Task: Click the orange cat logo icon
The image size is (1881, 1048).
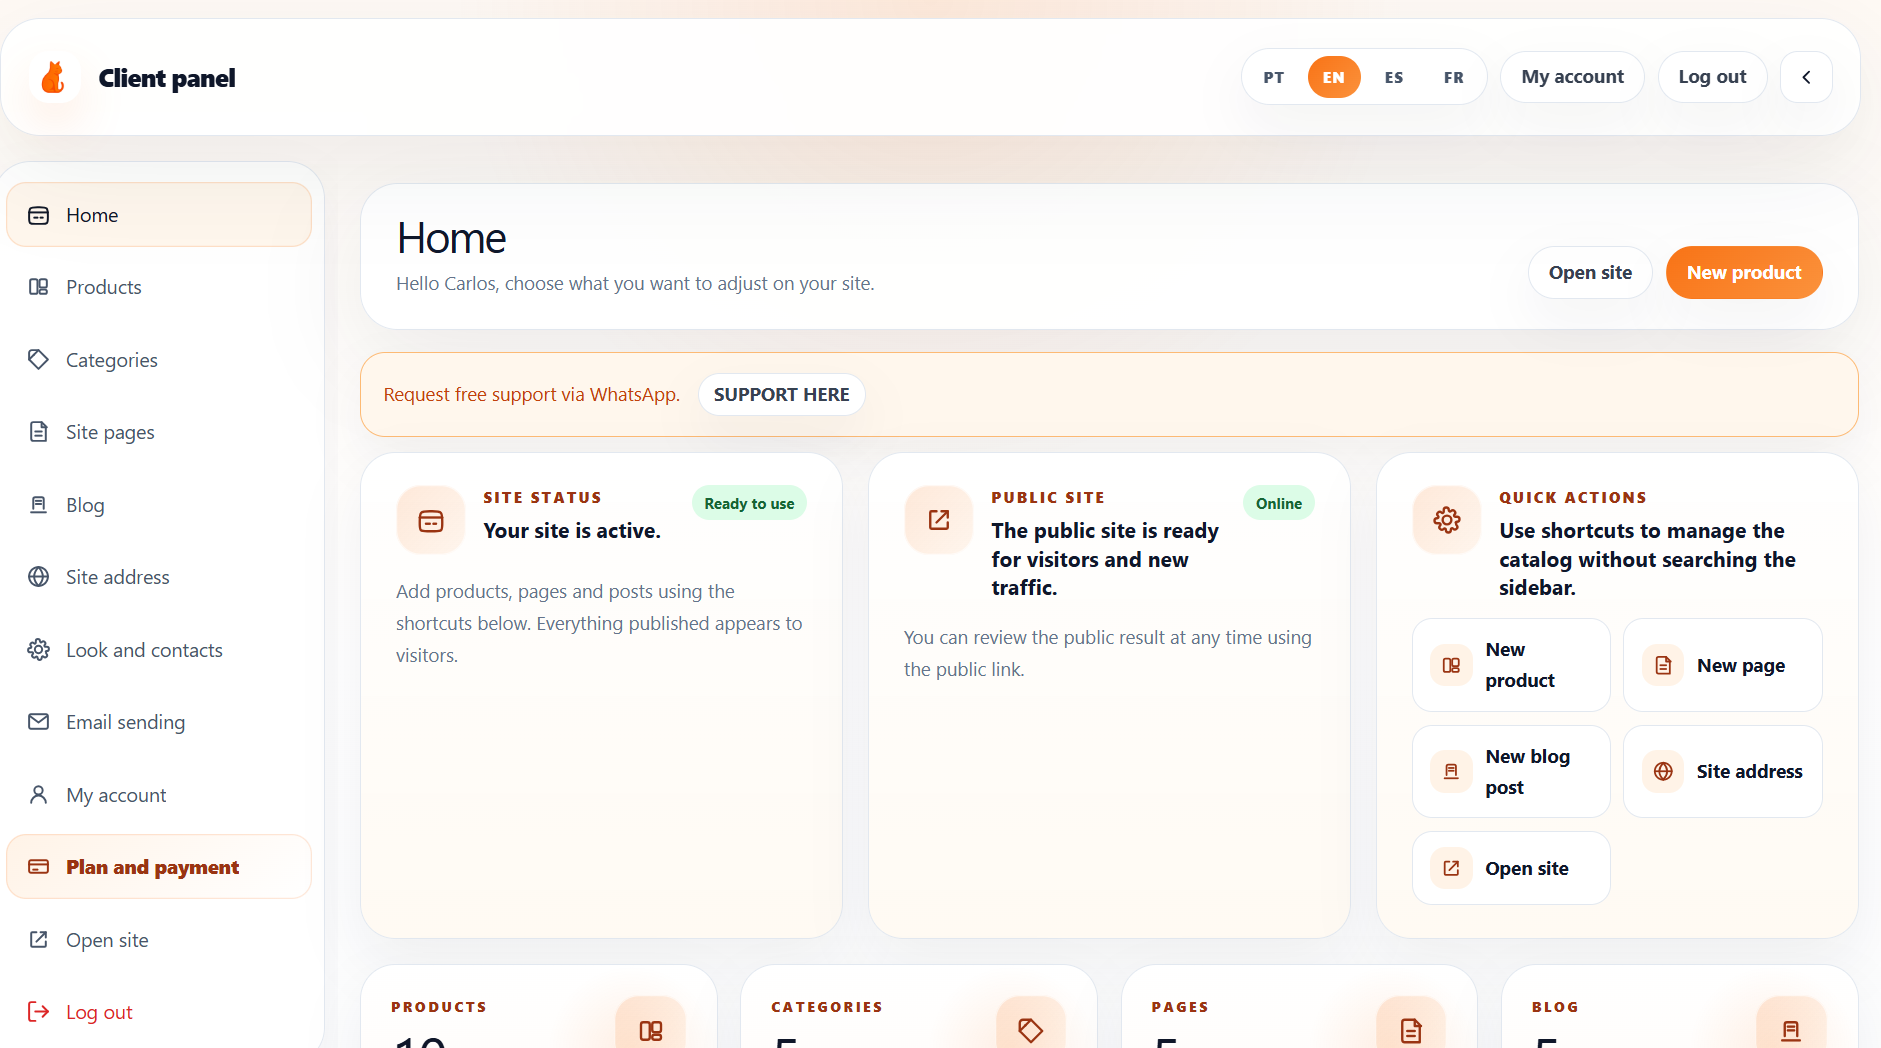Action: pos(53,77)
